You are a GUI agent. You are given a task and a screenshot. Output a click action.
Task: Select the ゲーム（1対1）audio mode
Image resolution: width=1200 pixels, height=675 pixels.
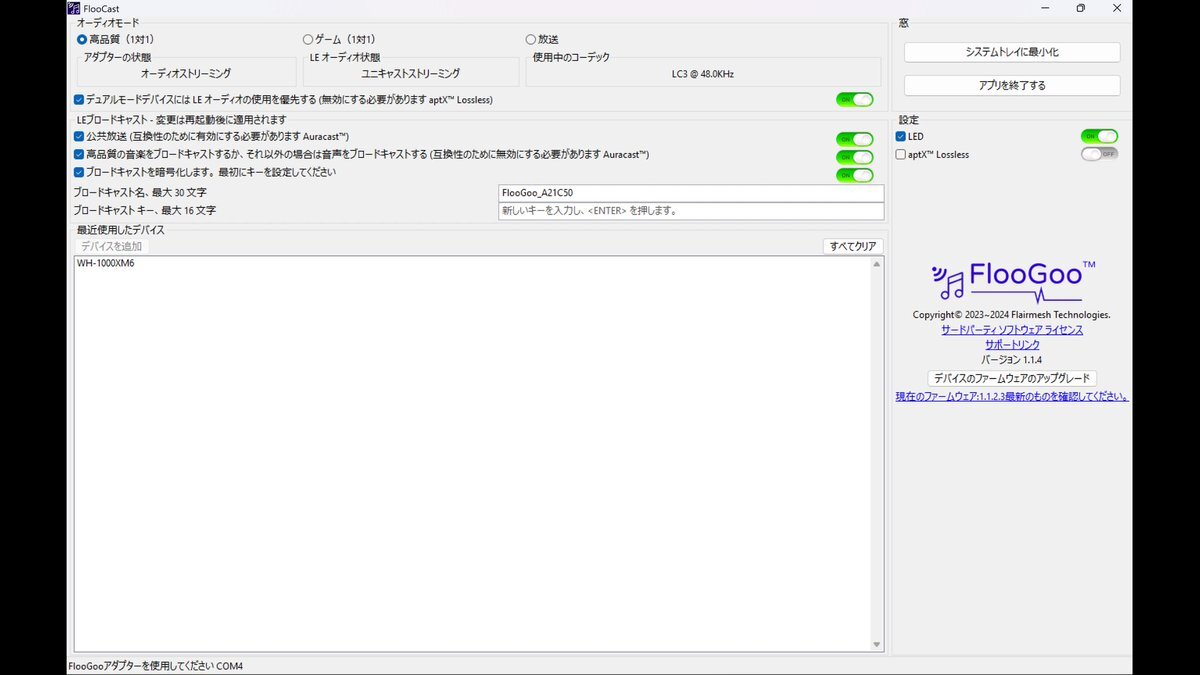(308, 40)
